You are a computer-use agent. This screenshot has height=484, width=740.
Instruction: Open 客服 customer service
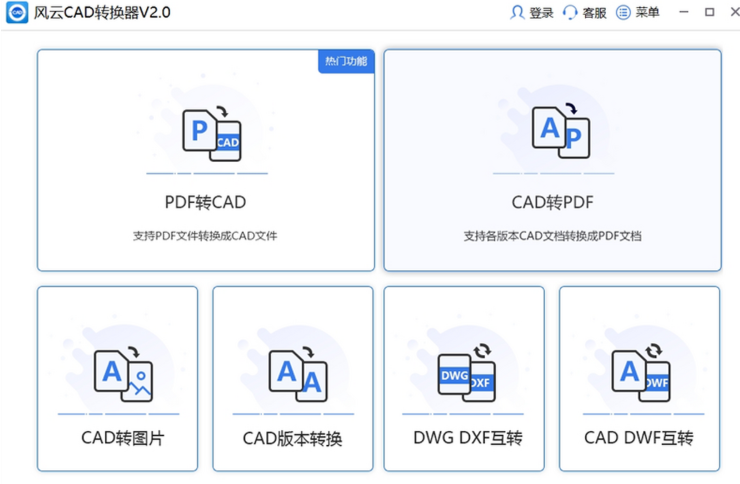pyautogui.click(x=594, y=13)
